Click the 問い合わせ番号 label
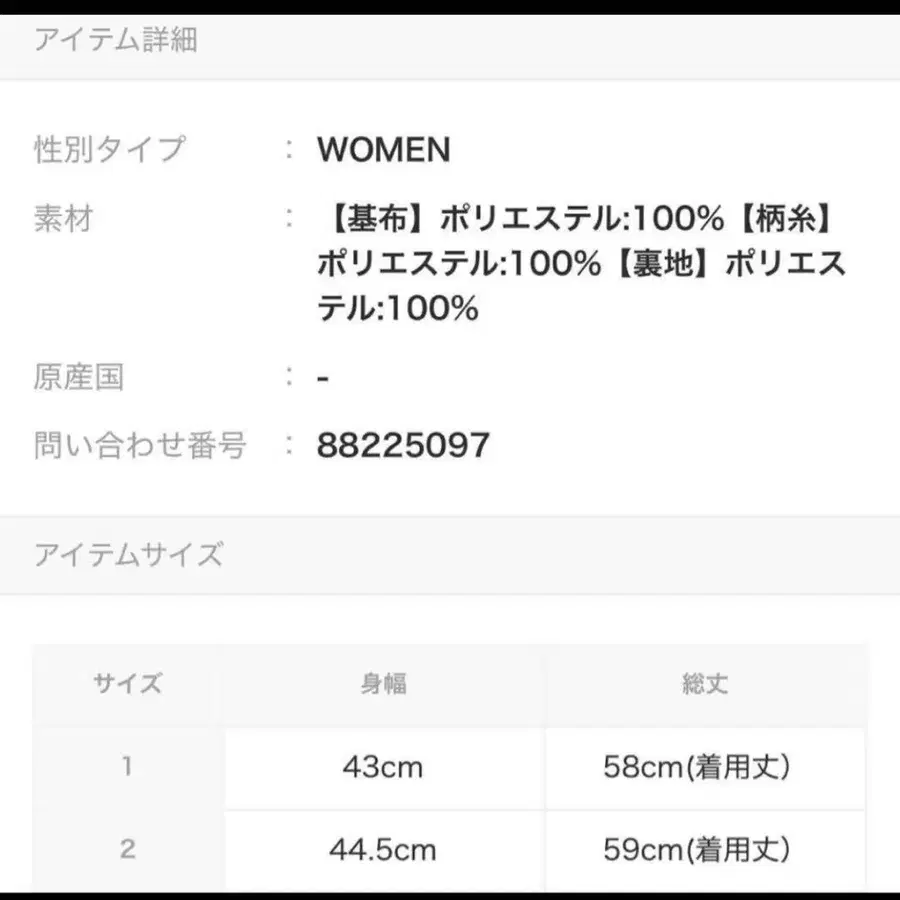Image resolution: width=900 pixels, height=900 pixels. click(x=140, y=445)
